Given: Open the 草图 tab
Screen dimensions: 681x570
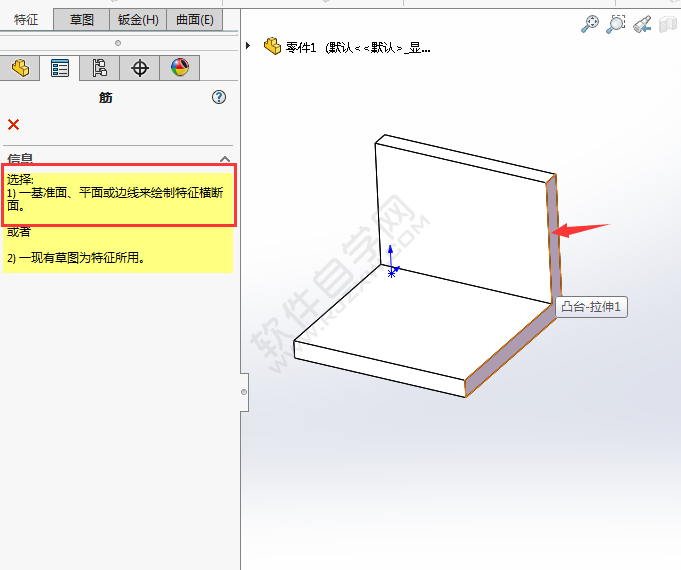Looking at the screenshot, I should click(81, 20).
